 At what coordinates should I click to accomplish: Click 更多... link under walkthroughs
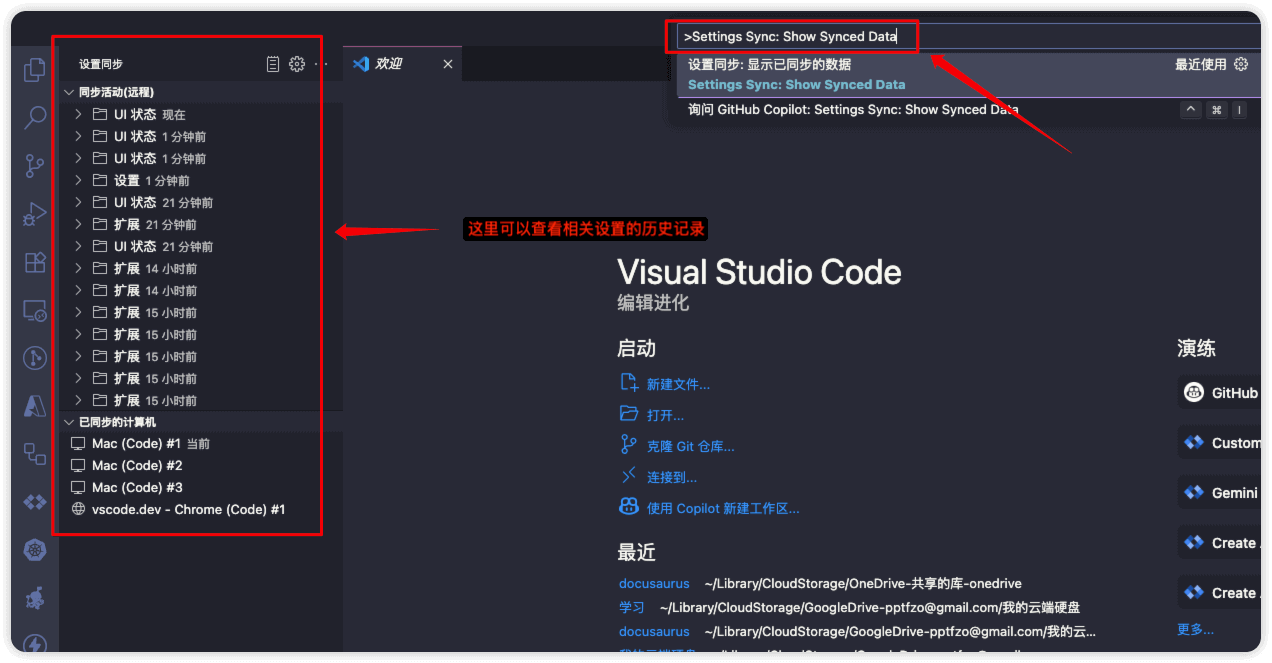(x=1196, y=629)
